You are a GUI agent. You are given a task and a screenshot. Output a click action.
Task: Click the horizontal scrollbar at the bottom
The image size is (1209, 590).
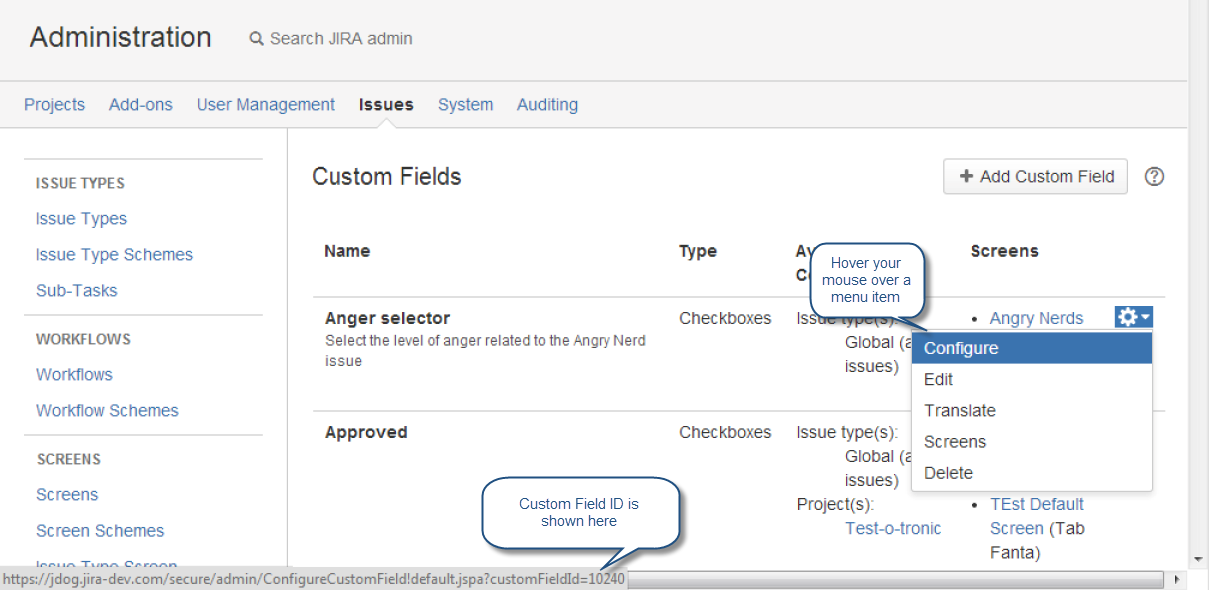[x=894, y=579]
